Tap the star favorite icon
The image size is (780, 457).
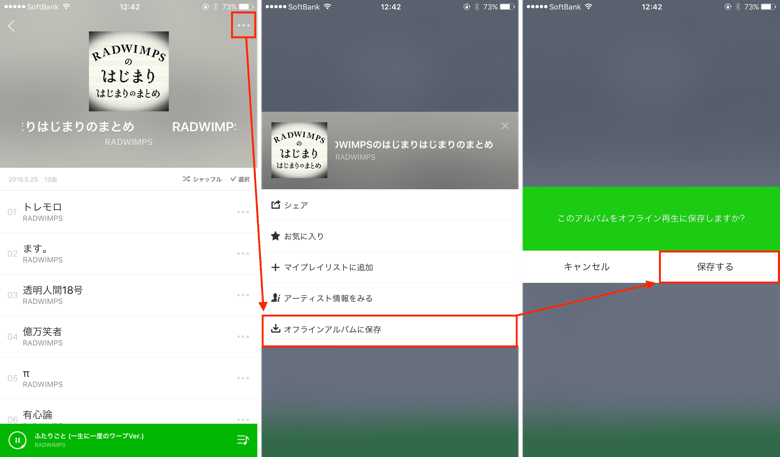pyautogui.click(x=275, y=236)
